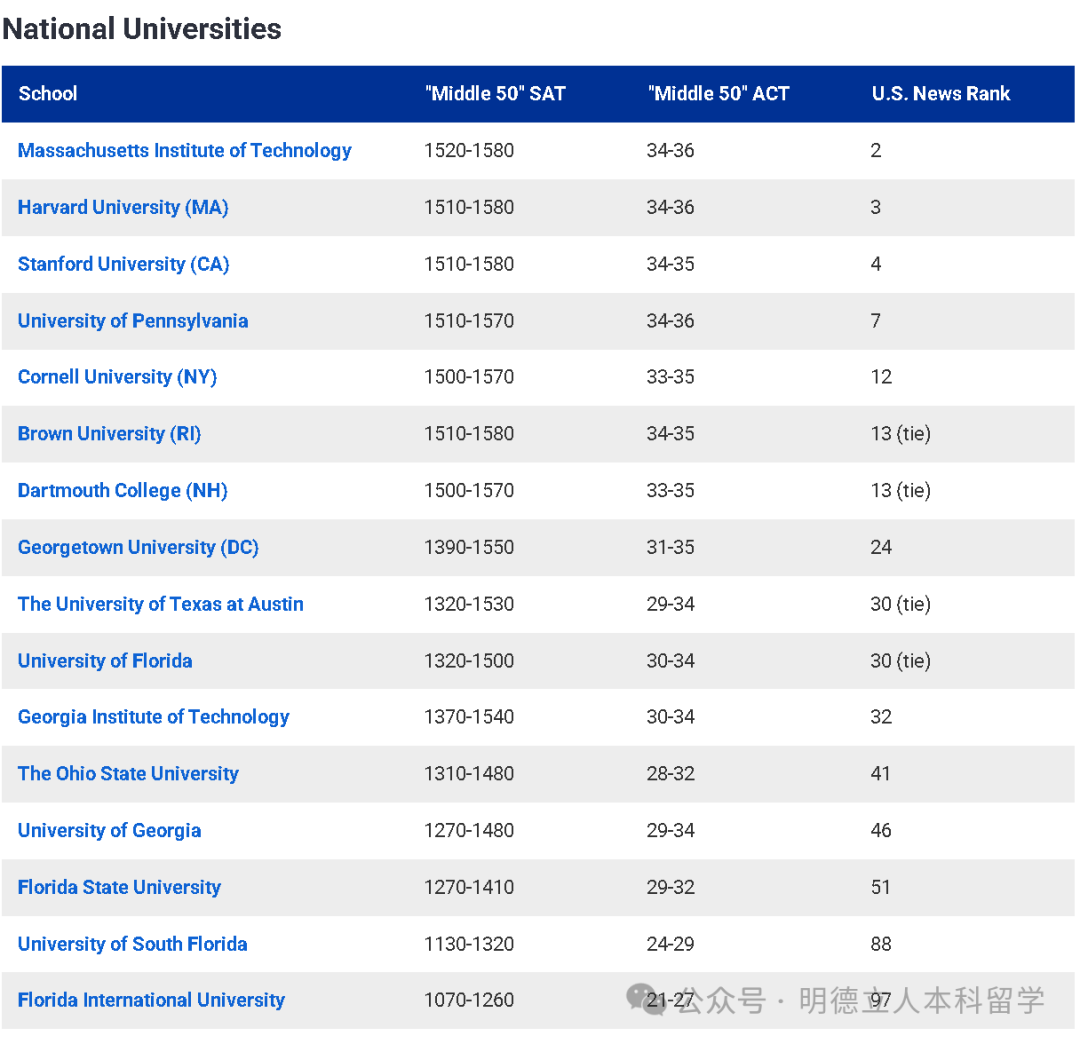Select Dartmouth College's rank 13 (tie)
This screenshot has height=1044, width=1080.
[x=900, y=490]
